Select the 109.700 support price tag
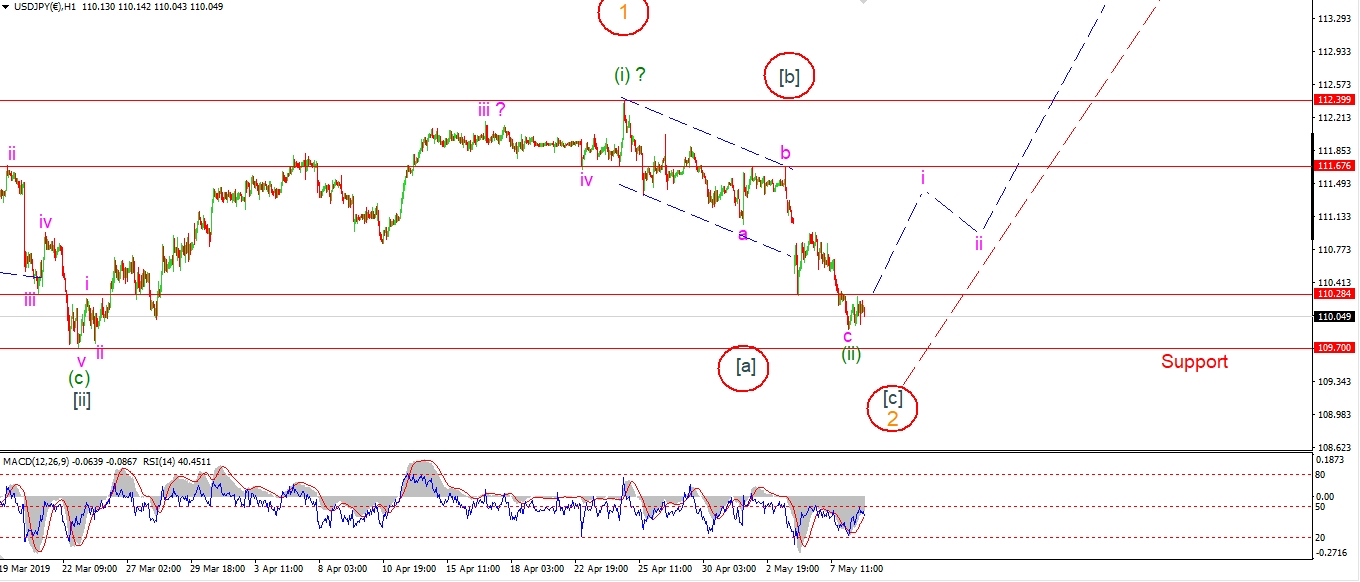This screenshot has height=582, width=1360. click(x=1335, y=348)
